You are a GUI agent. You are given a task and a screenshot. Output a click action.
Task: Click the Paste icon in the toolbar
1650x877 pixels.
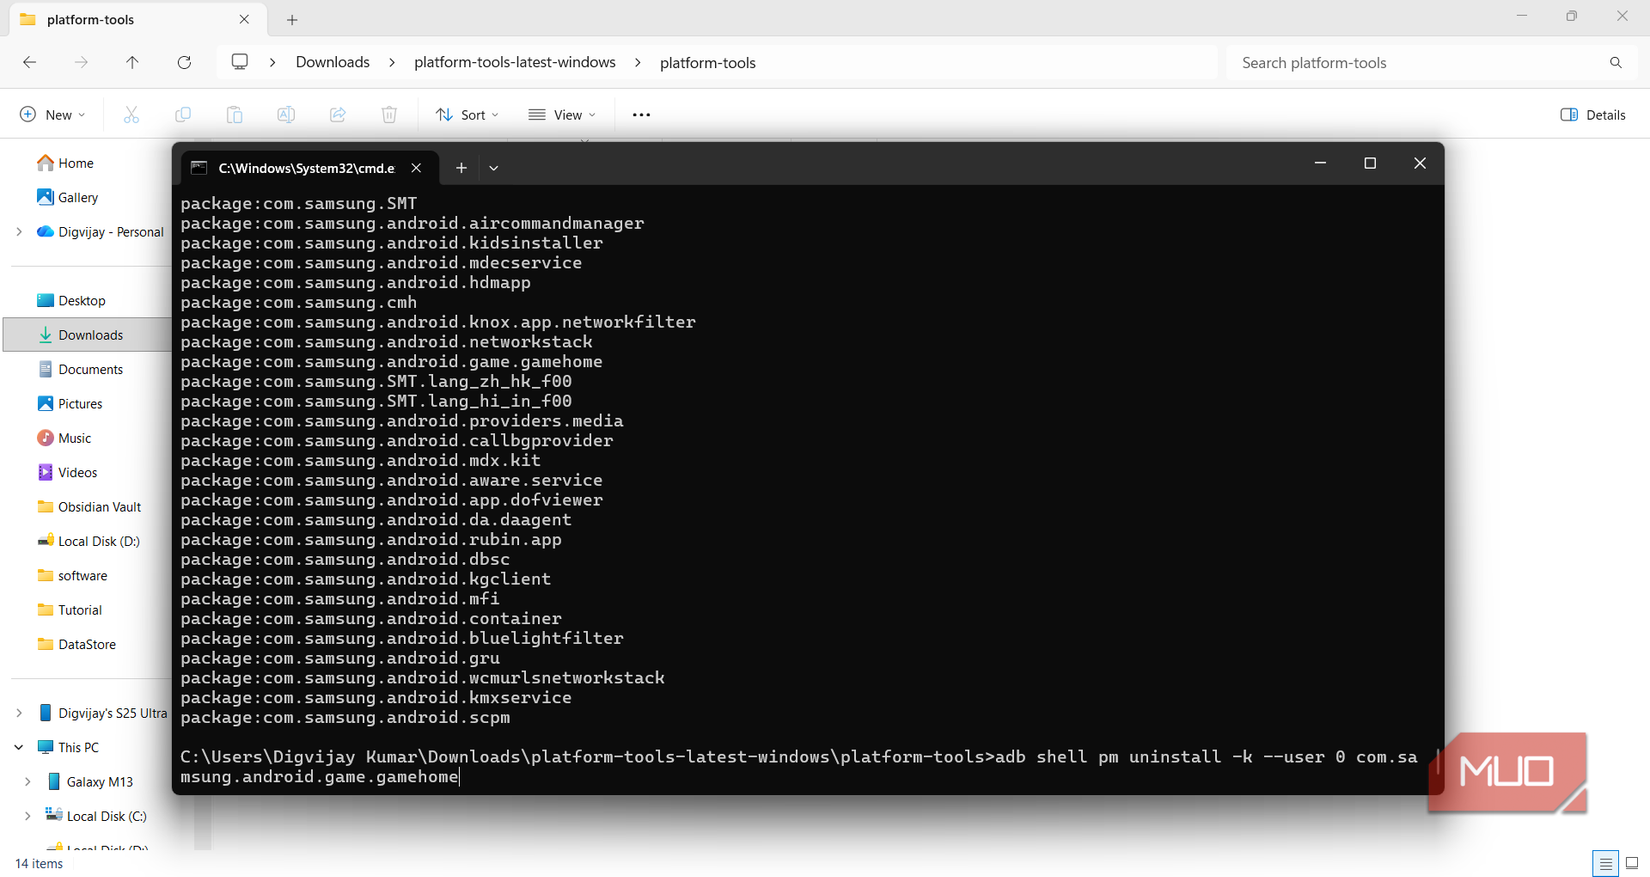[234, 115]
